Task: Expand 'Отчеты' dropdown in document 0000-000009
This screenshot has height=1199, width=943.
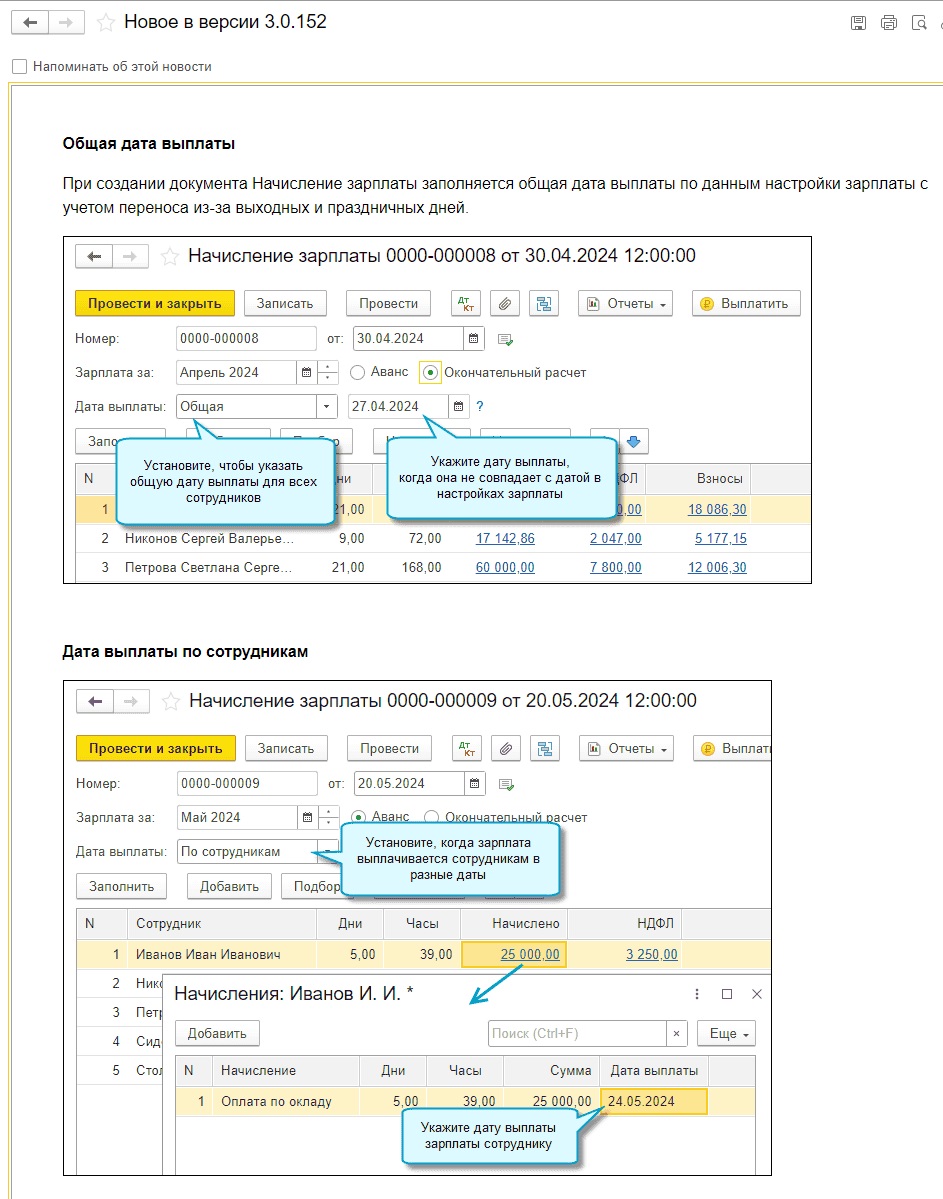Action: (x=626, y=749)
